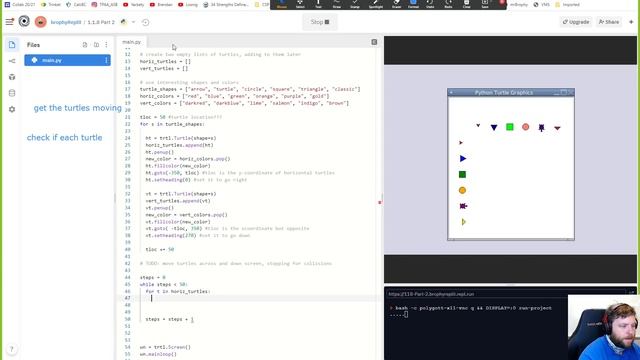Open the Collab 20/21 bookmark
640x360 pixels.
pos(20,4)
